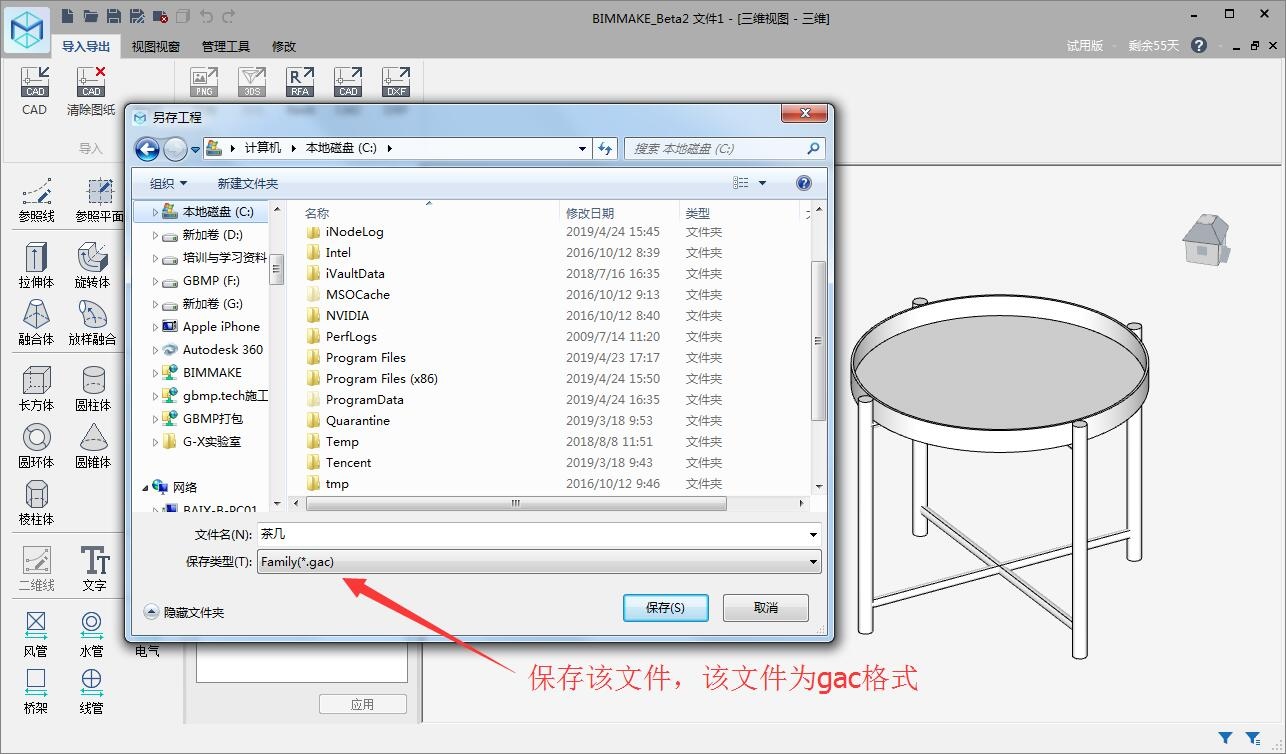
Task: Select the 参照平面 reference plane tool
Action: (x=99, y=200)
